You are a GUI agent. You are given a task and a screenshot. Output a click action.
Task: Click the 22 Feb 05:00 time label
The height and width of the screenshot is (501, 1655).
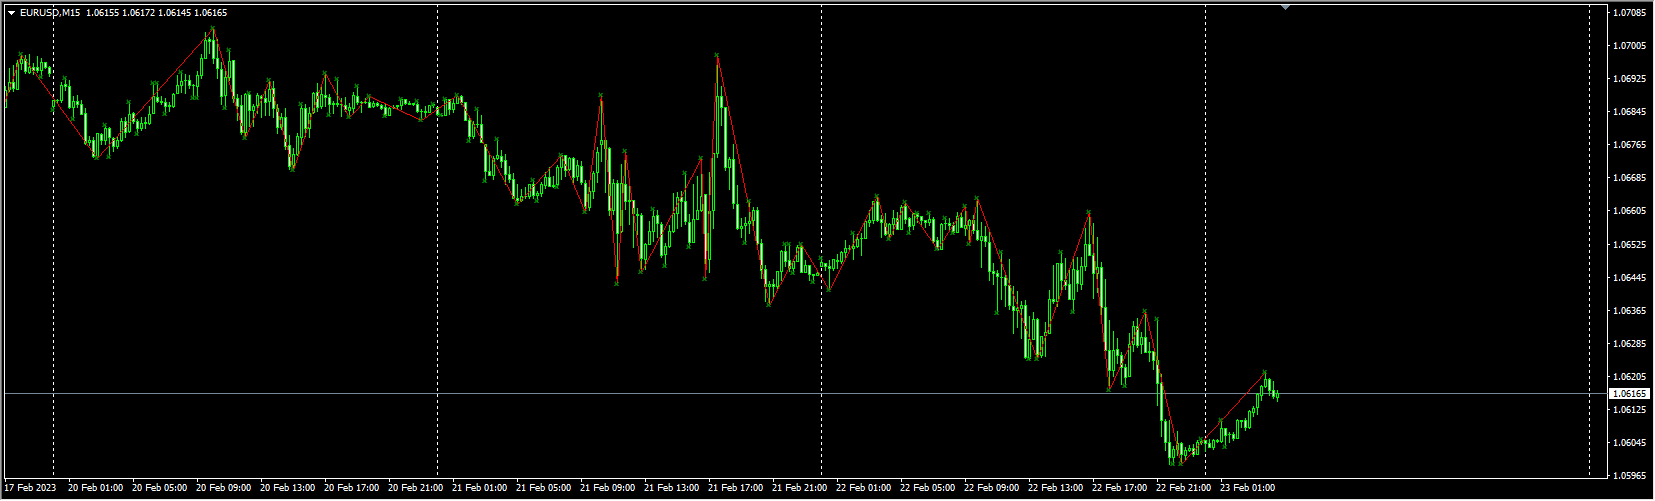pyautogui.click(x=927, y=488)
